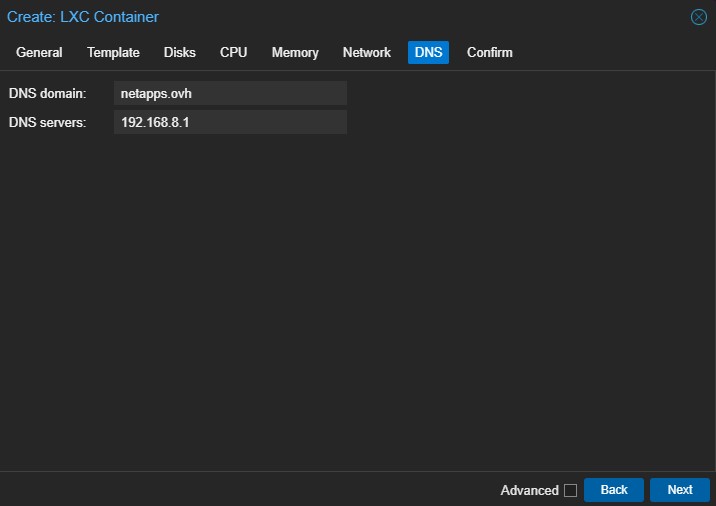
Task: Open the Template tab
Action: (x=113, y=53)
